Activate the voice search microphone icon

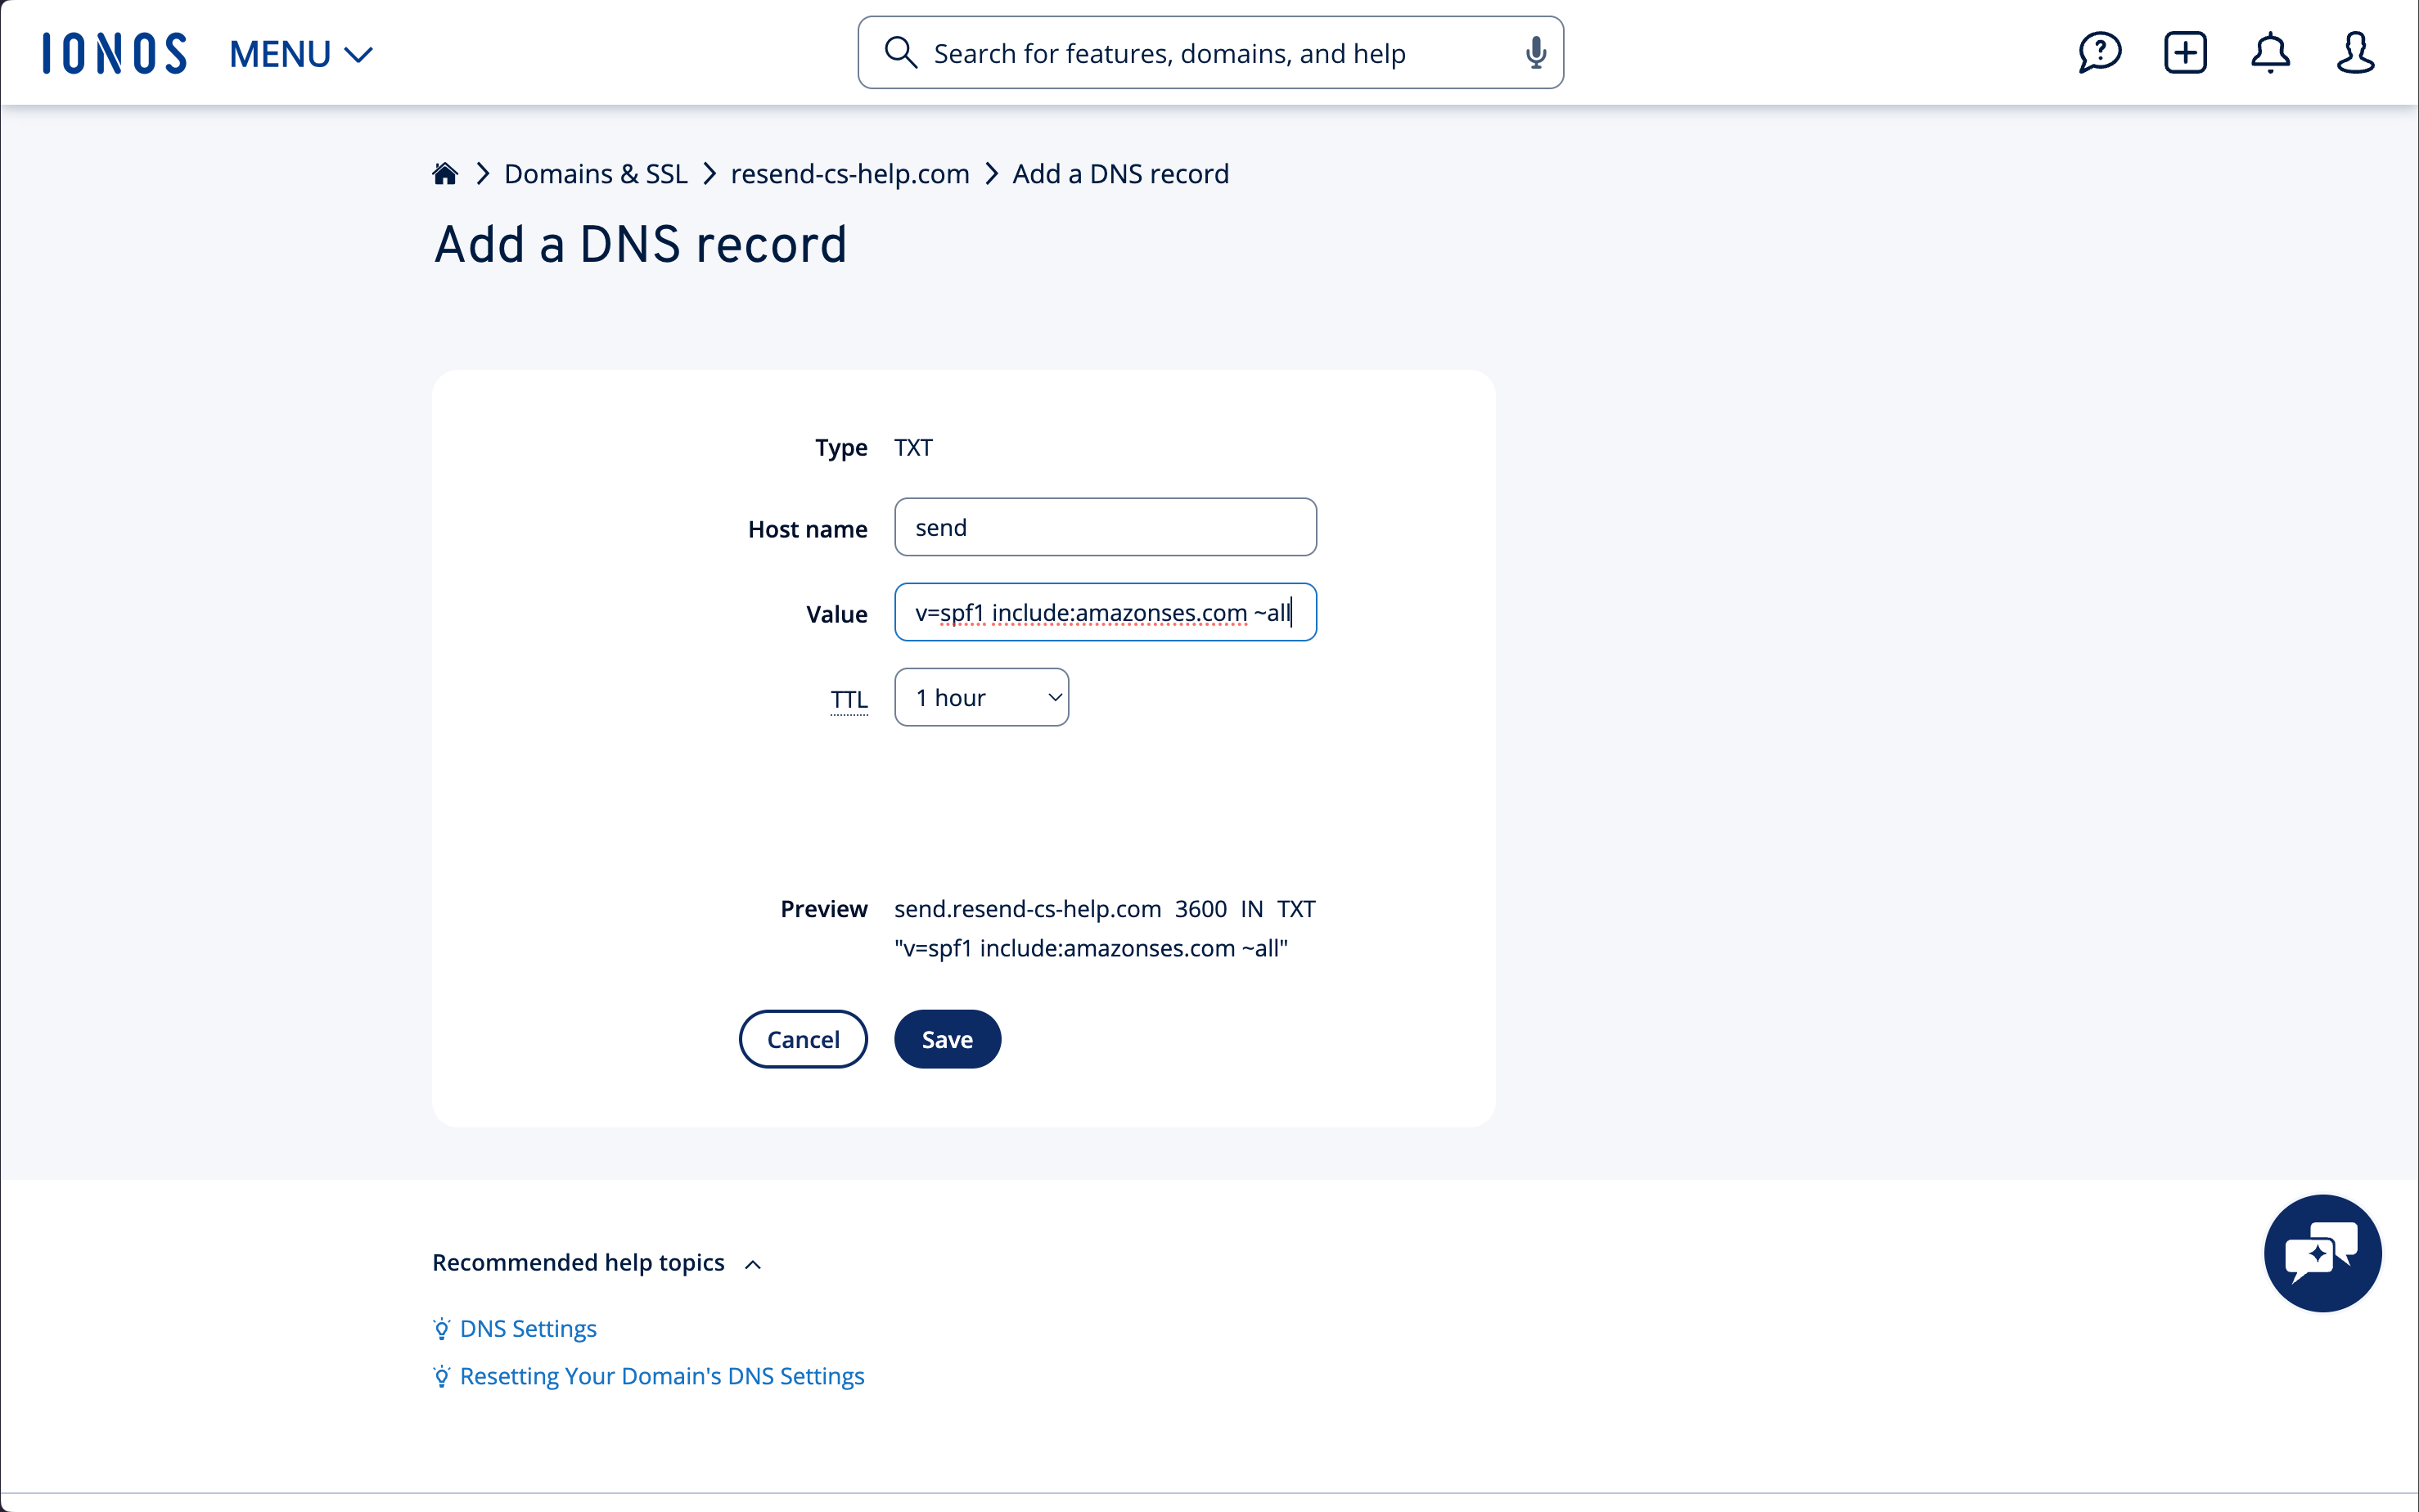tap(1535, 53)
